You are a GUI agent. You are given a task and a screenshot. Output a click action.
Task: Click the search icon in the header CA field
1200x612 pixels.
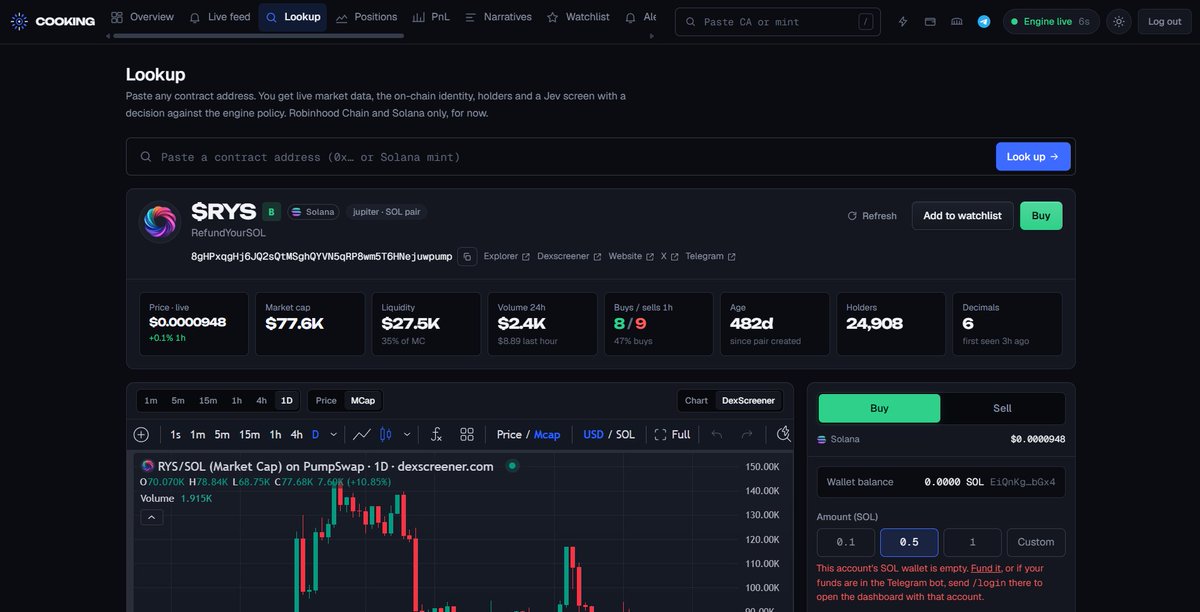click(691, 21)
